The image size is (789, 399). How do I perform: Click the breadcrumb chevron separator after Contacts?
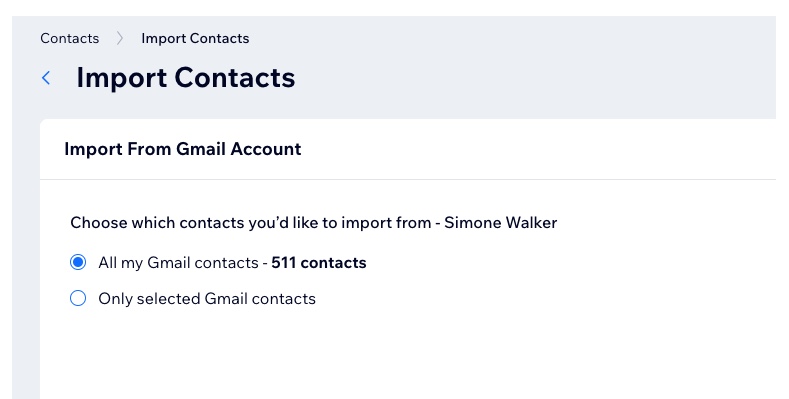pos(120,38)
